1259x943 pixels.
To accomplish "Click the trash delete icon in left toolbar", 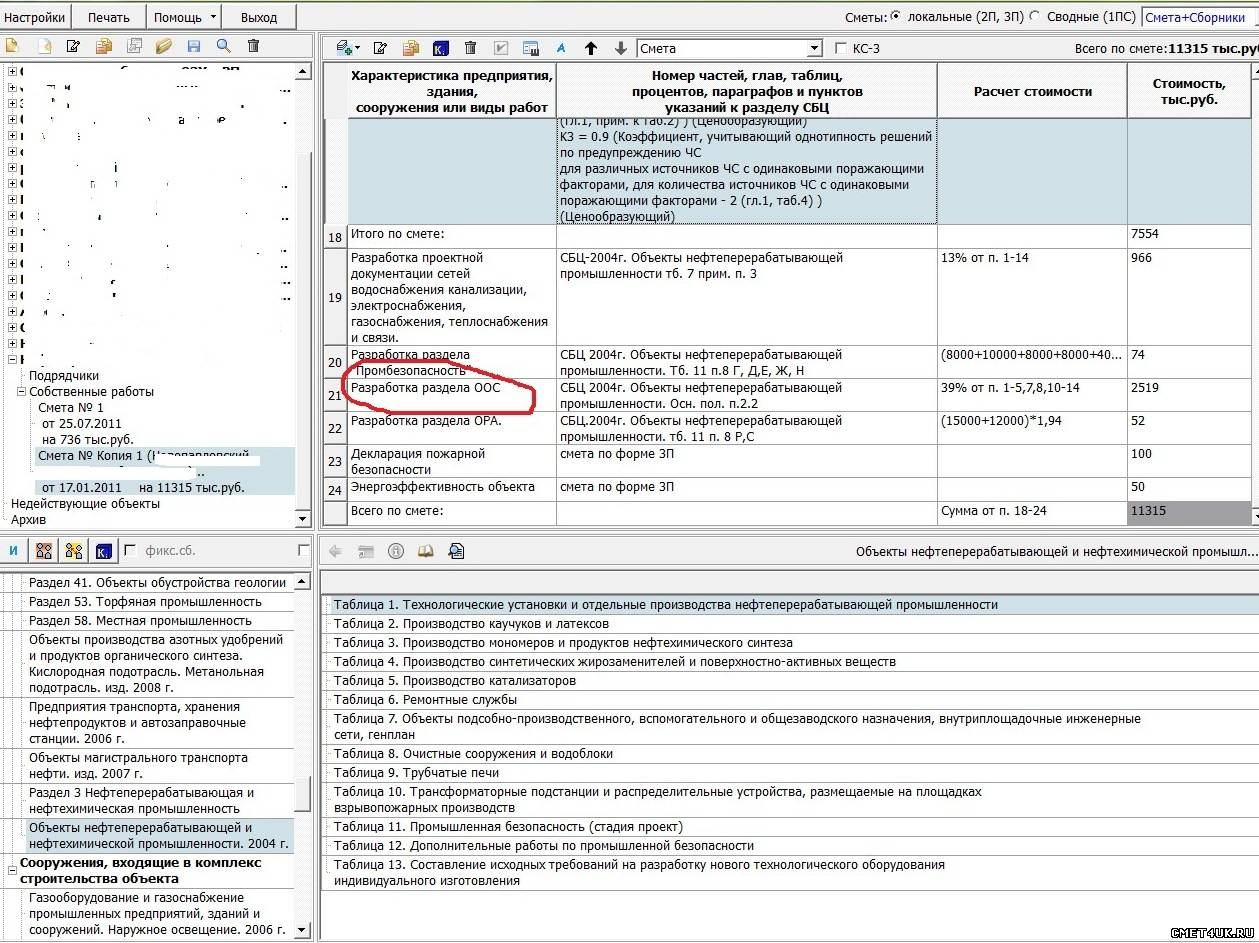I will click(253, 46).
